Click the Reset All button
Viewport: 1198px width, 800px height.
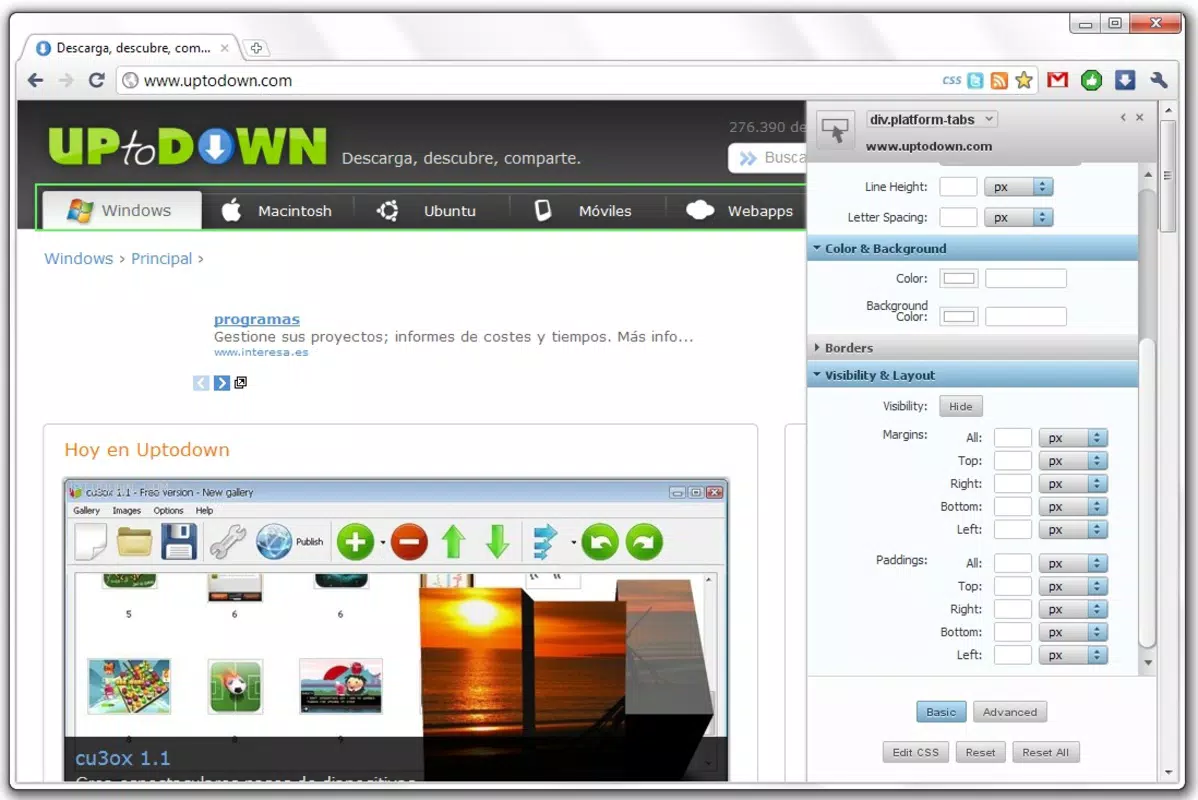tap(1045, 753)
